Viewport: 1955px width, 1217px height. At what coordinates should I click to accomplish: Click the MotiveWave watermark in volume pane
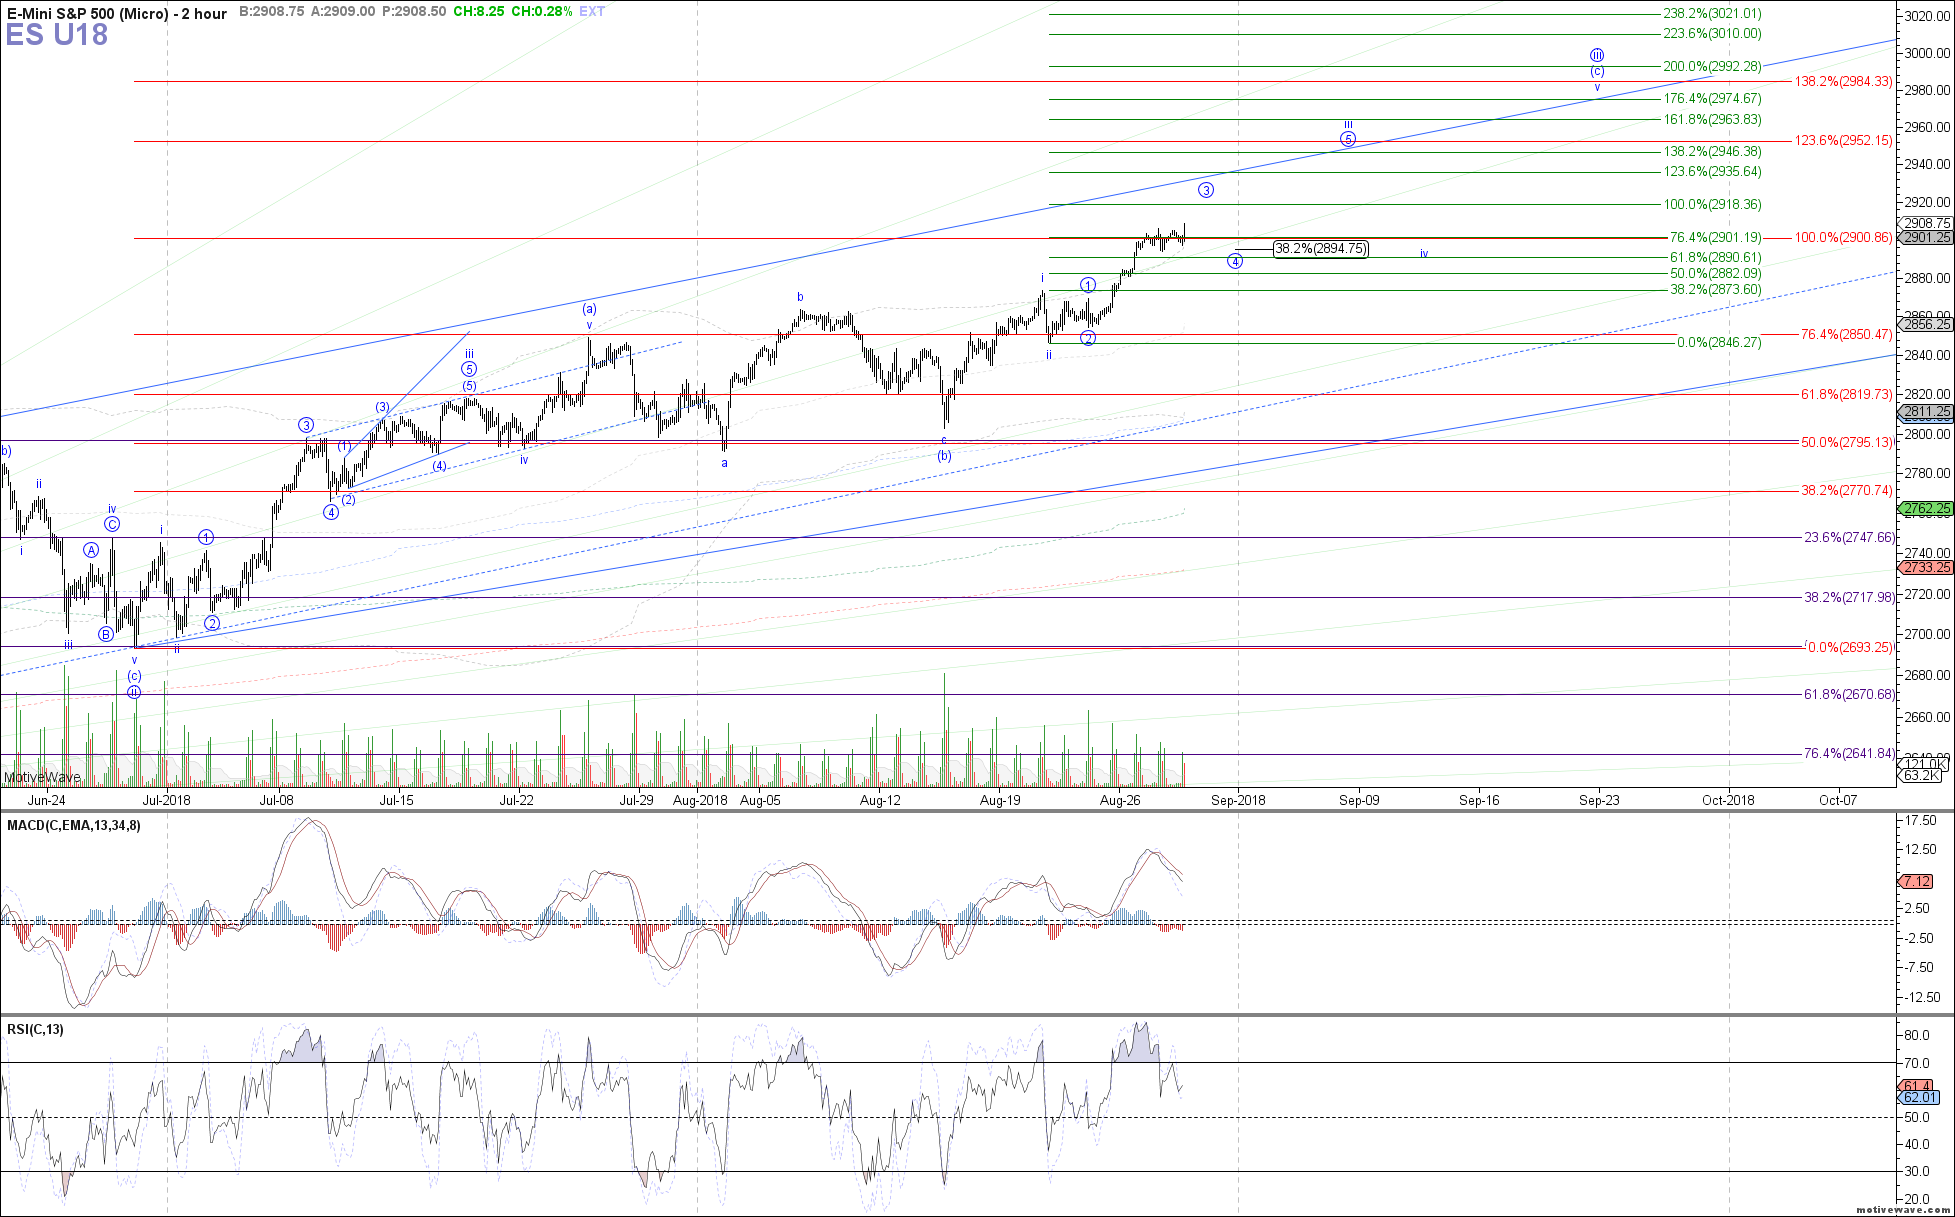tap(42, 777)
